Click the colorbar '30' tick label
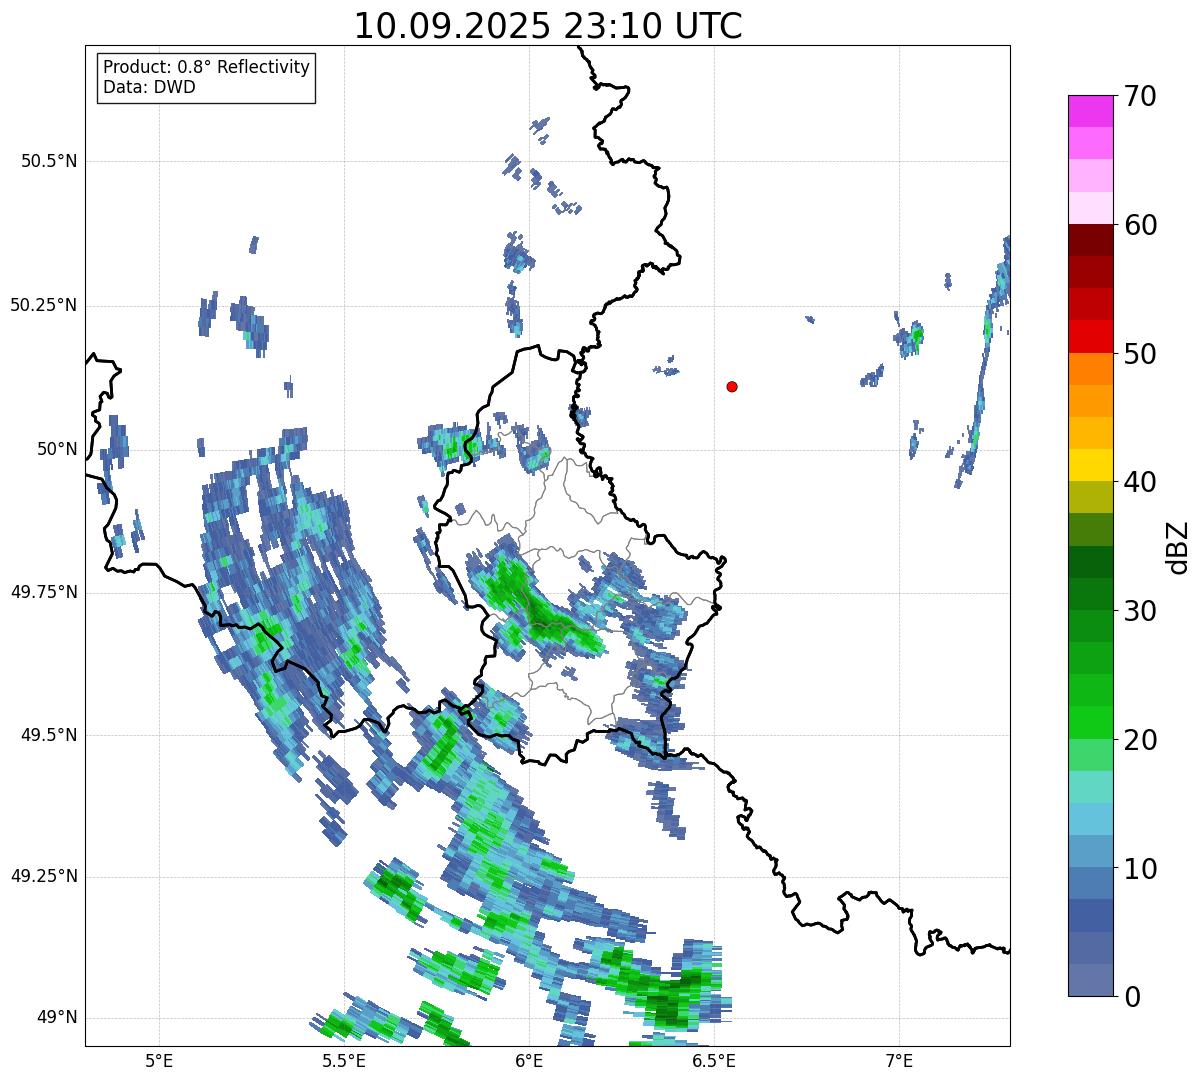 click(x=1140, y=611)
